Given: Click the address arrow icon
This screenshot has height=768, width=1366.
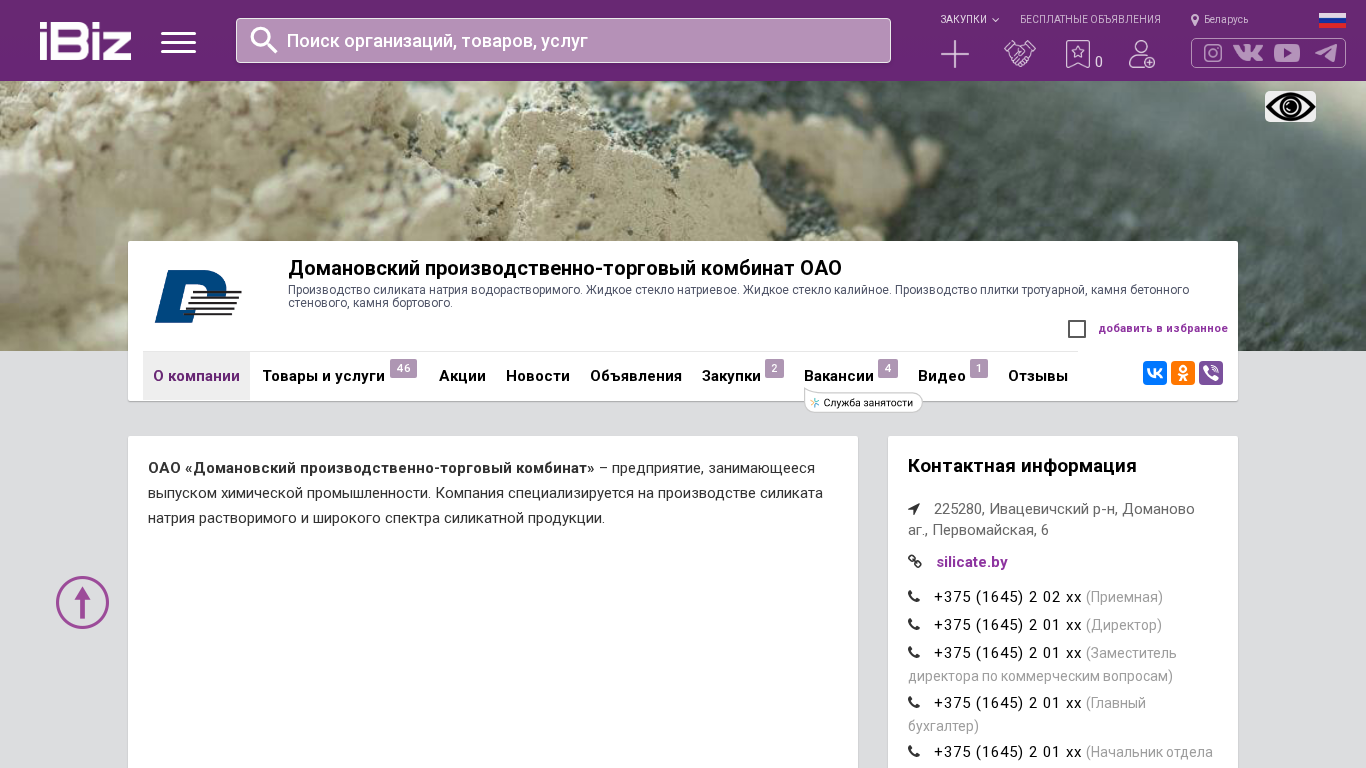Looking at the screenshot, I should pos(914,508).
